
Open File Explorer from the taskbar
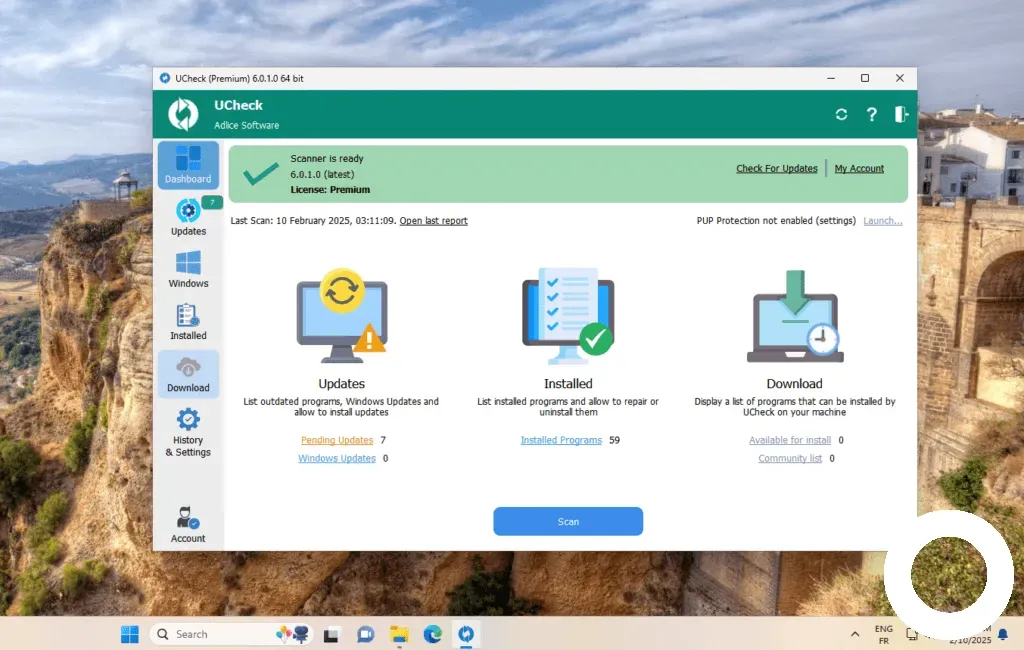[399, 634]
